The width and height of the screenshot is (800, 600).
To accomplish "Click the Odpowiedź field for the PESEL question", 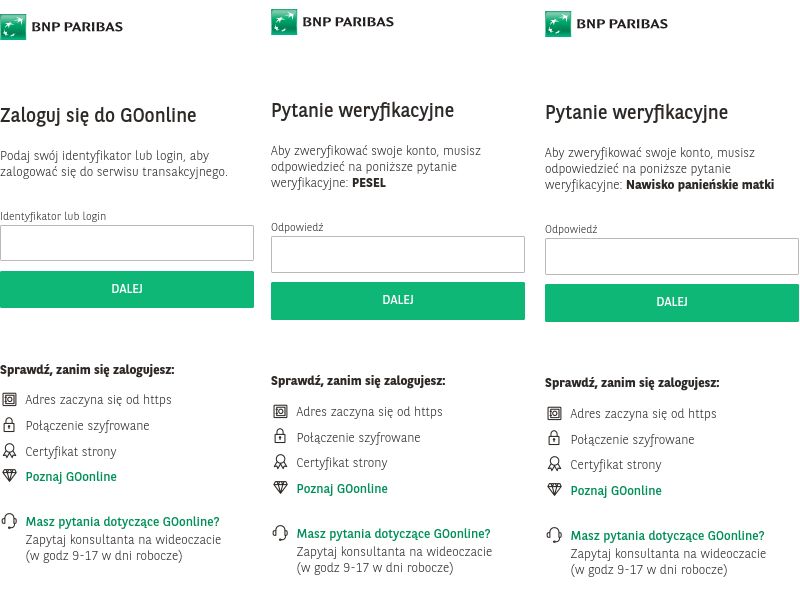I will click(x=398, y=253).
